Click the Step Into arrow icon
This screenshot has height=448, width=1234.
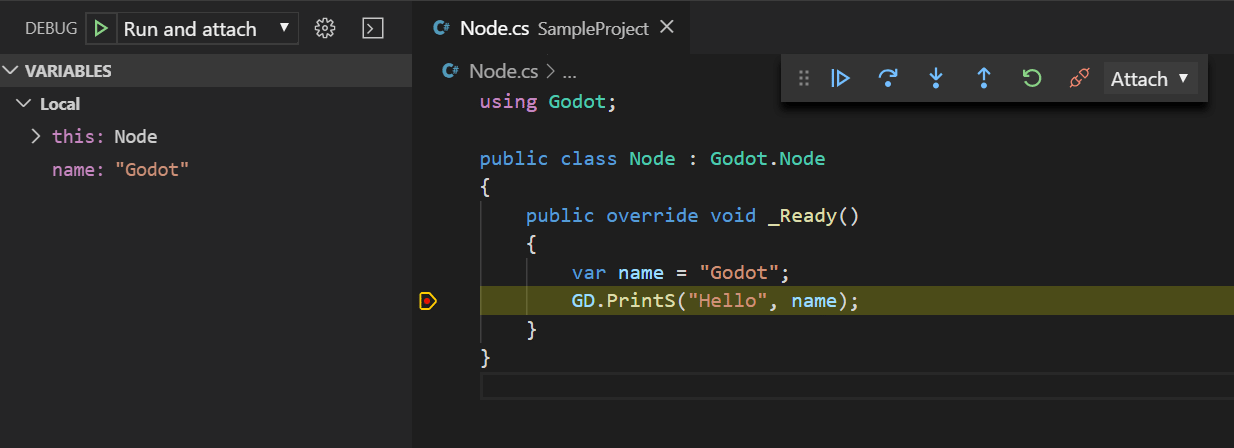[x=936, y=79]
